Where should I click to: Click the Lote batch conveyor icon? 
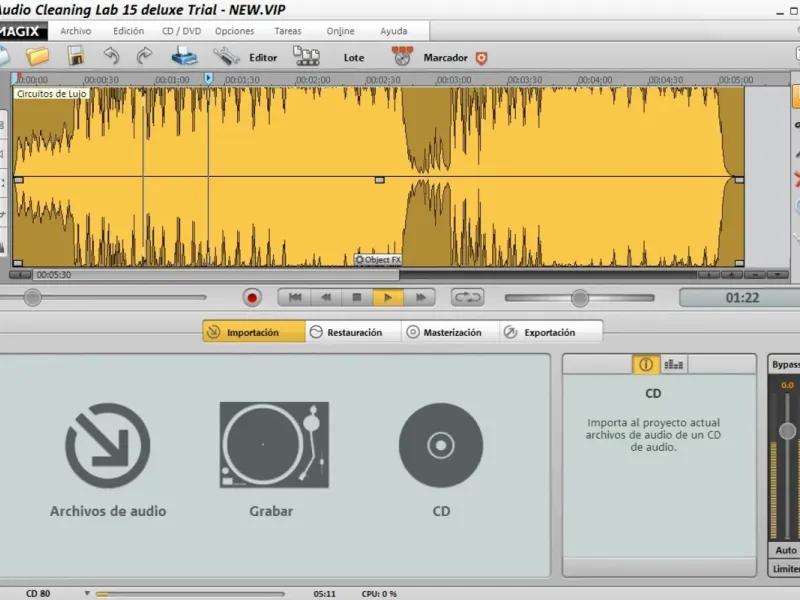click(306, 56)
